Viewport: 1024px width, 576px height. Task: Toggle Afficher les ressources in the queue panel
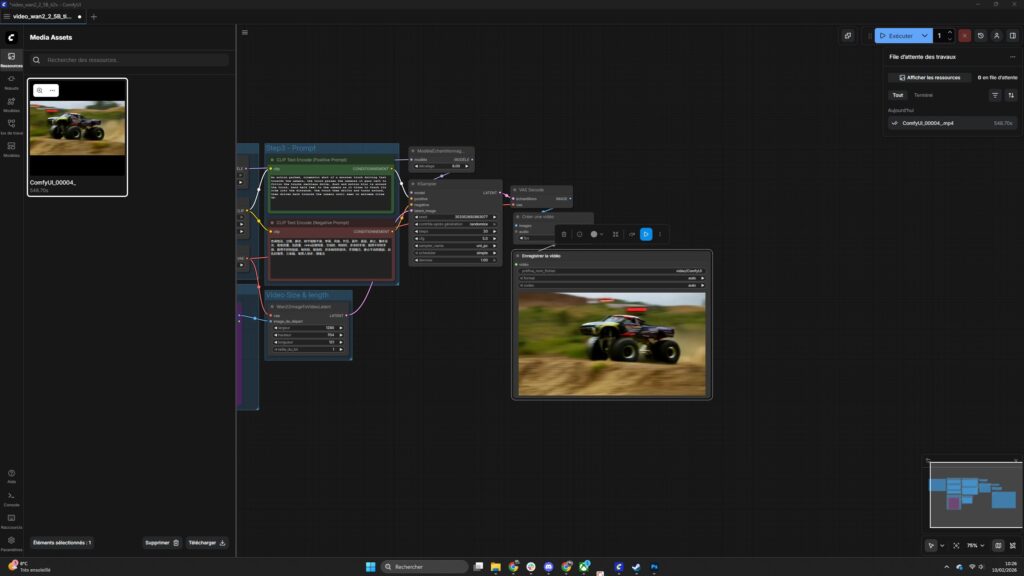[930, 78]
